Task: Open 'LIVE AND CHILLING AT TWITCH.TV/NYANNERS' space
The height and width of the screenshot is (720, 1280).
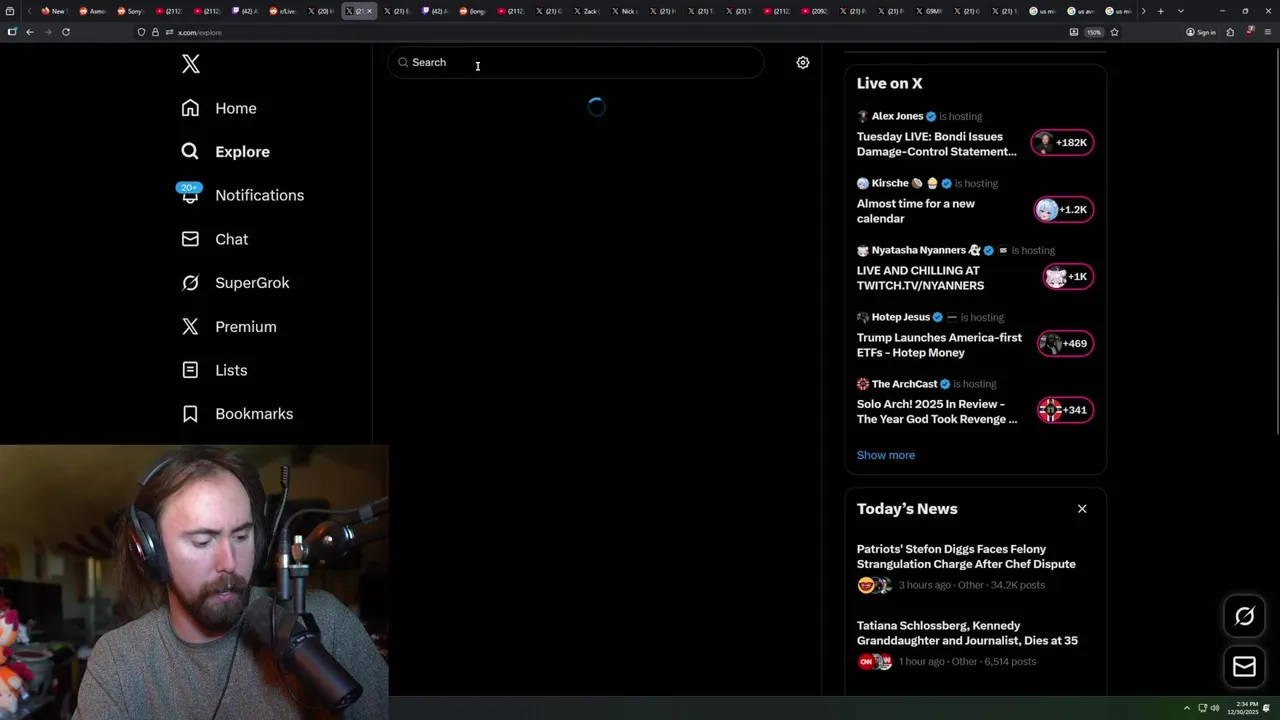Action: pos(920,278)
